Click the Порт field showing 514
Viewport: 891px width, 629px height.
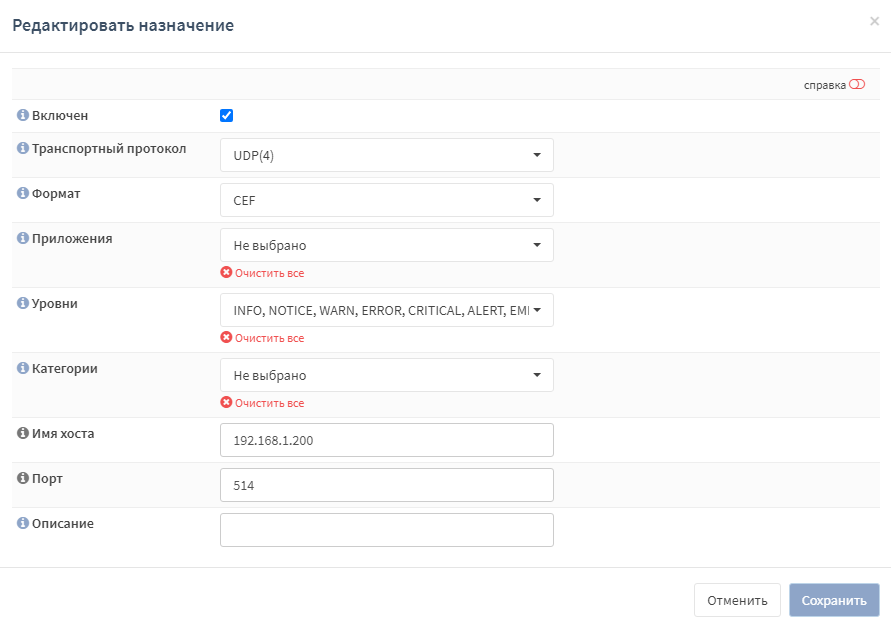(386, 485)
